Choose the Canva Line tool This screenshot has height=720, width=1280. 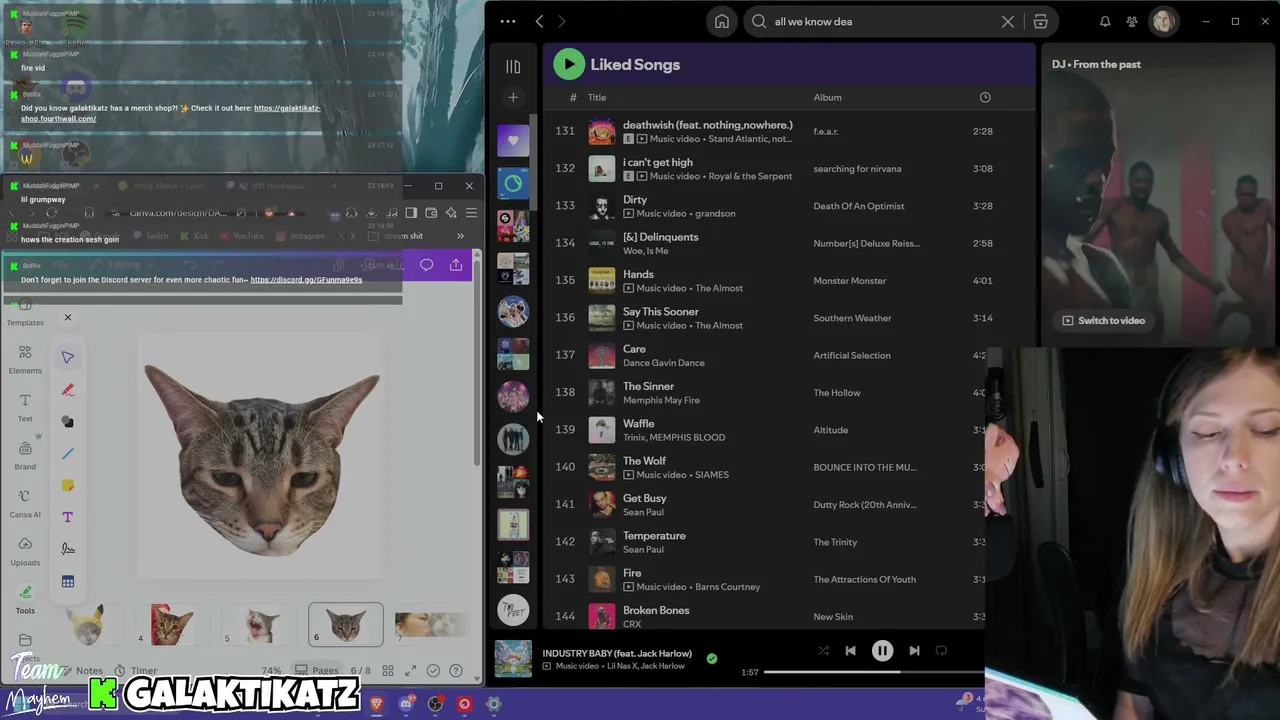(x=68, y=454)
